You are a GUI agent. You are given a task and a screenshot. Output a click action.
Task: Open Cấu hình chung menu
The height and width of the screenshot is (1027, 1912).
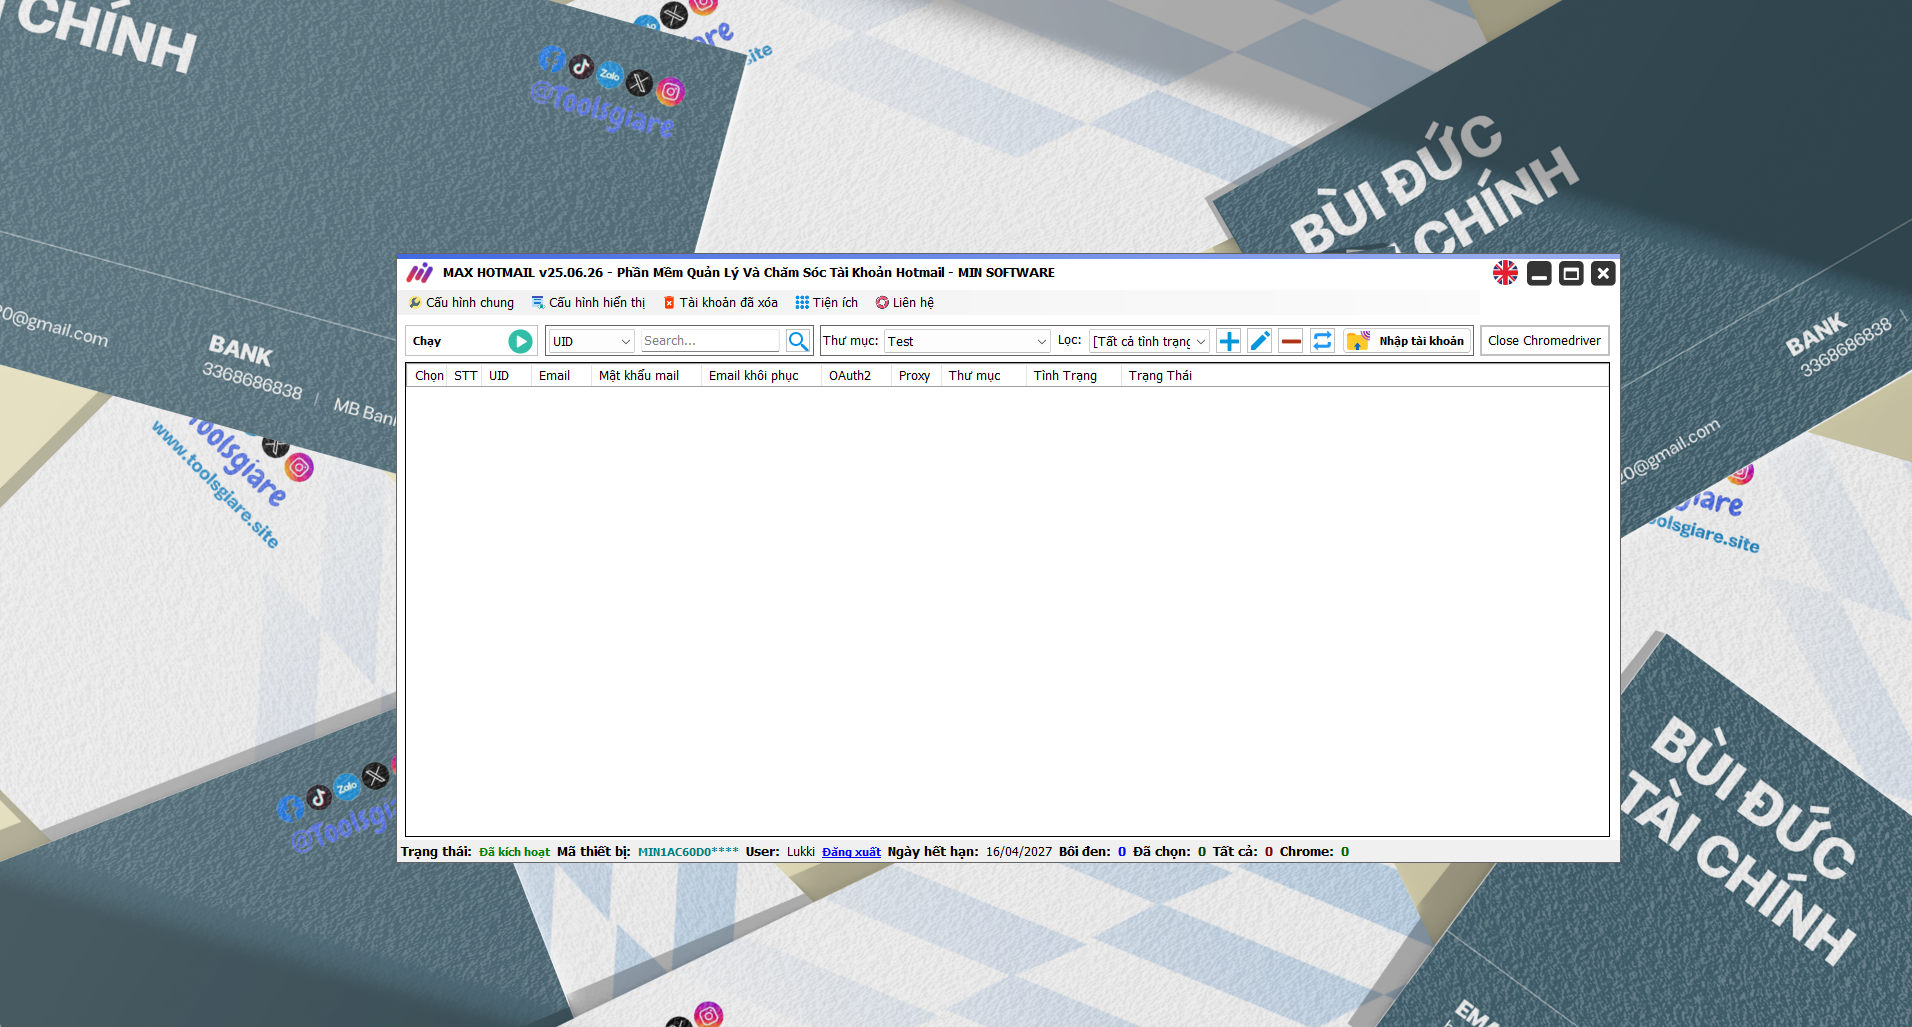point(461,303)
